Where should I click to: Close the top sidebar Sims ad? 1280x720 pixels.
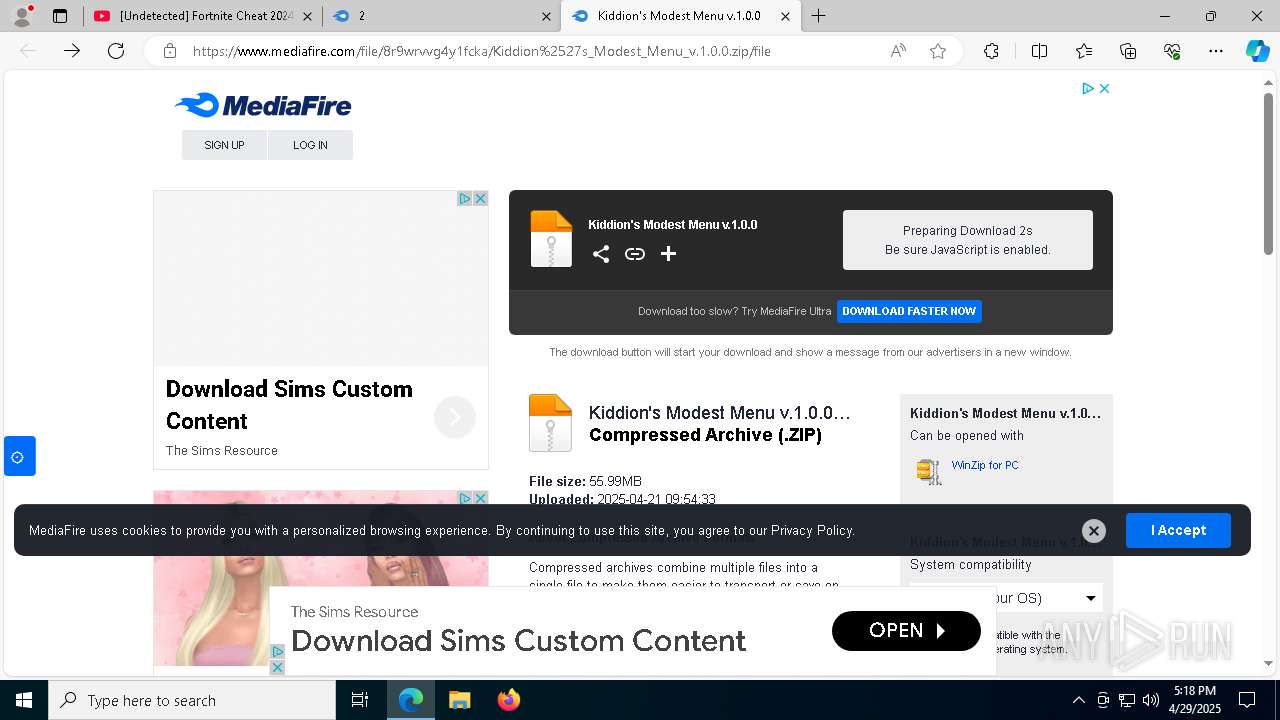pos(480,199)
